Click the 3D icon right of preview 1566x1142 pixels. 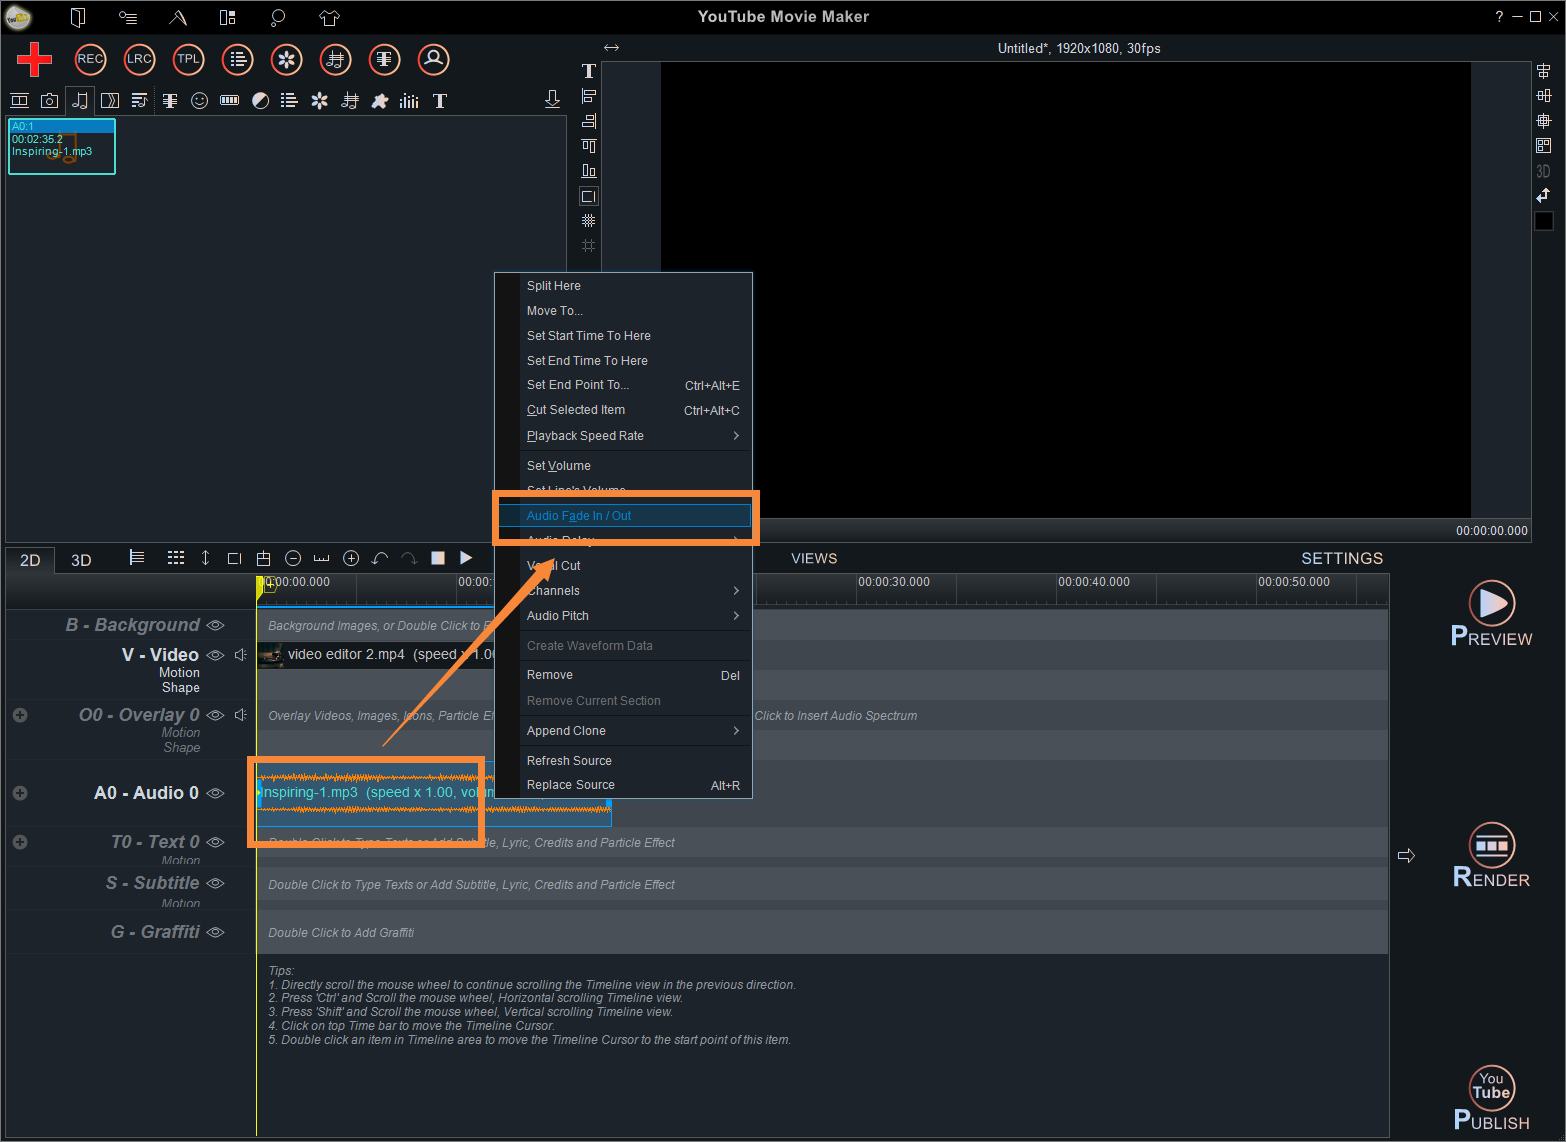(x=1543, y=171)
